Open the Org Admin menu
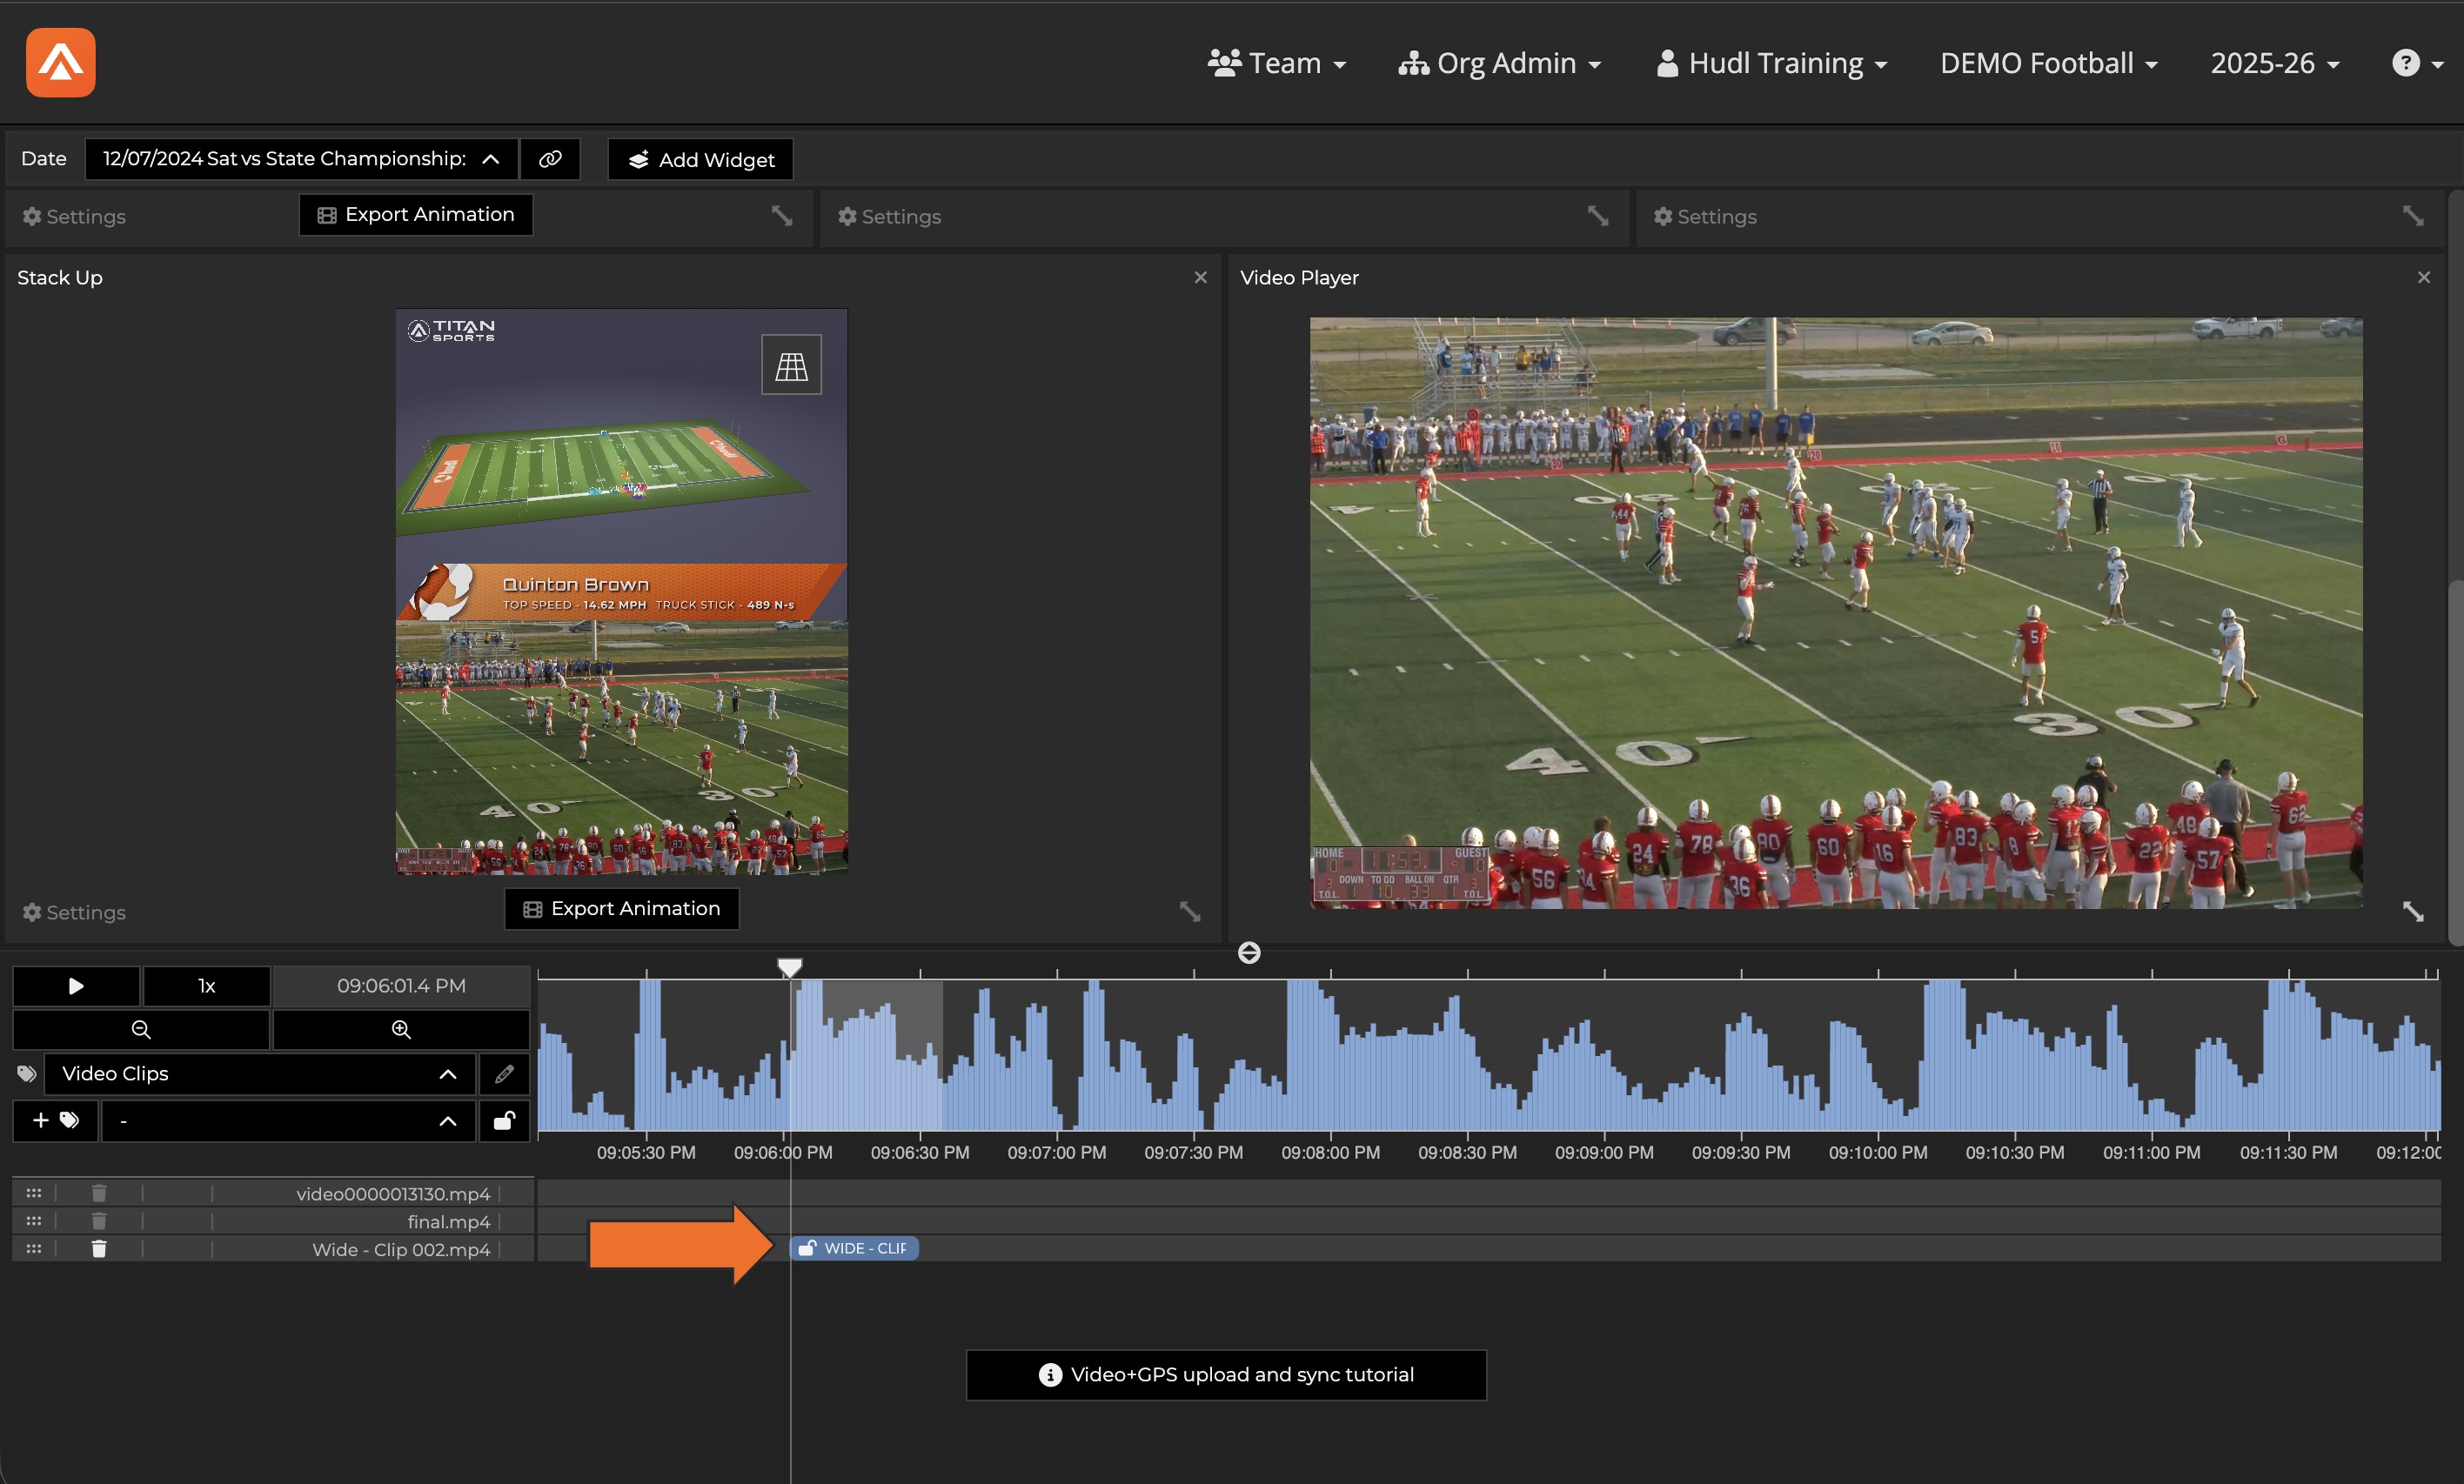This screenshot has height=1484, width=2464. pyautogui.click(x=1499, y=63)
